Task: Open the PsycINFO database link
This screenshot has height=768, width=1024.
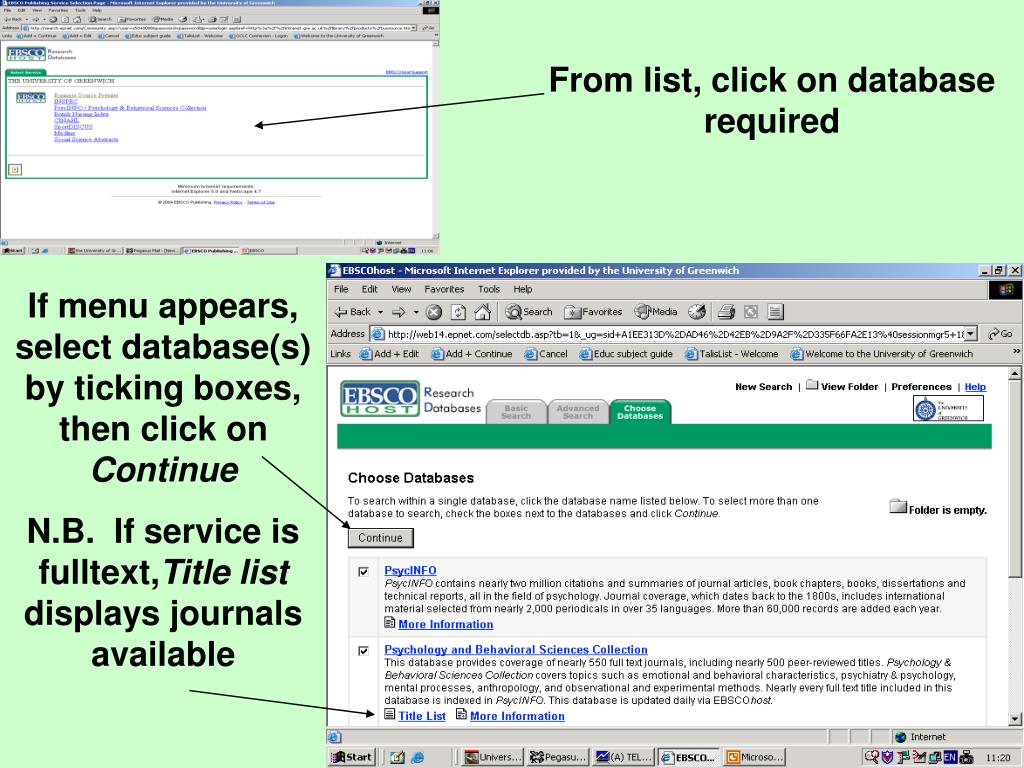Action: coord(410,570)
